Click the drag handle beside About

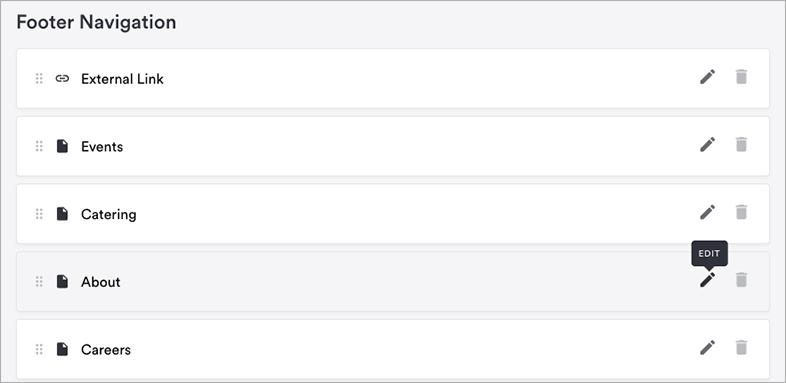[39, 282]
